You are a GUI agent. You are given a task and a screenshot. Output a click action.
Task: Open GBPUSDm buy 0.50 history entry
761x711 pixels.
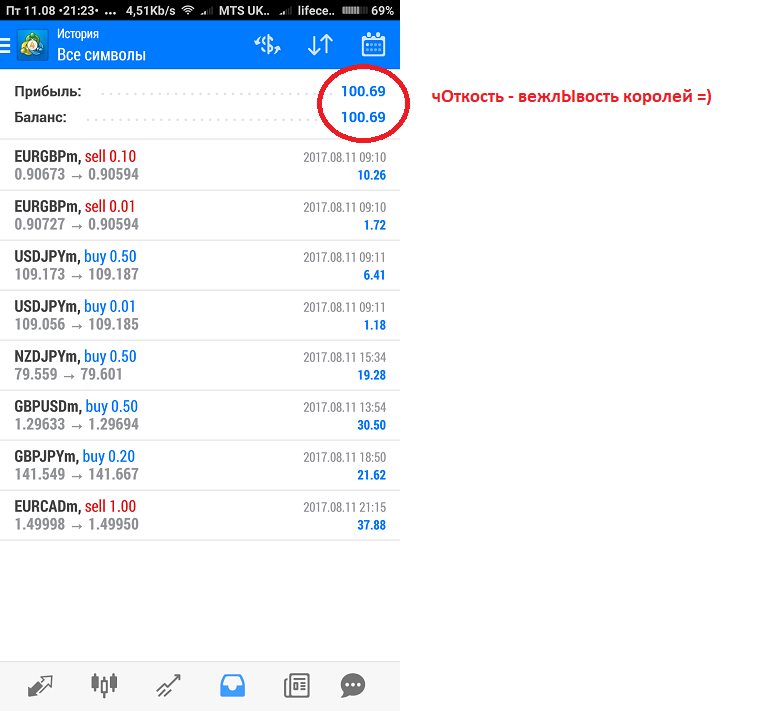(200, 415)
